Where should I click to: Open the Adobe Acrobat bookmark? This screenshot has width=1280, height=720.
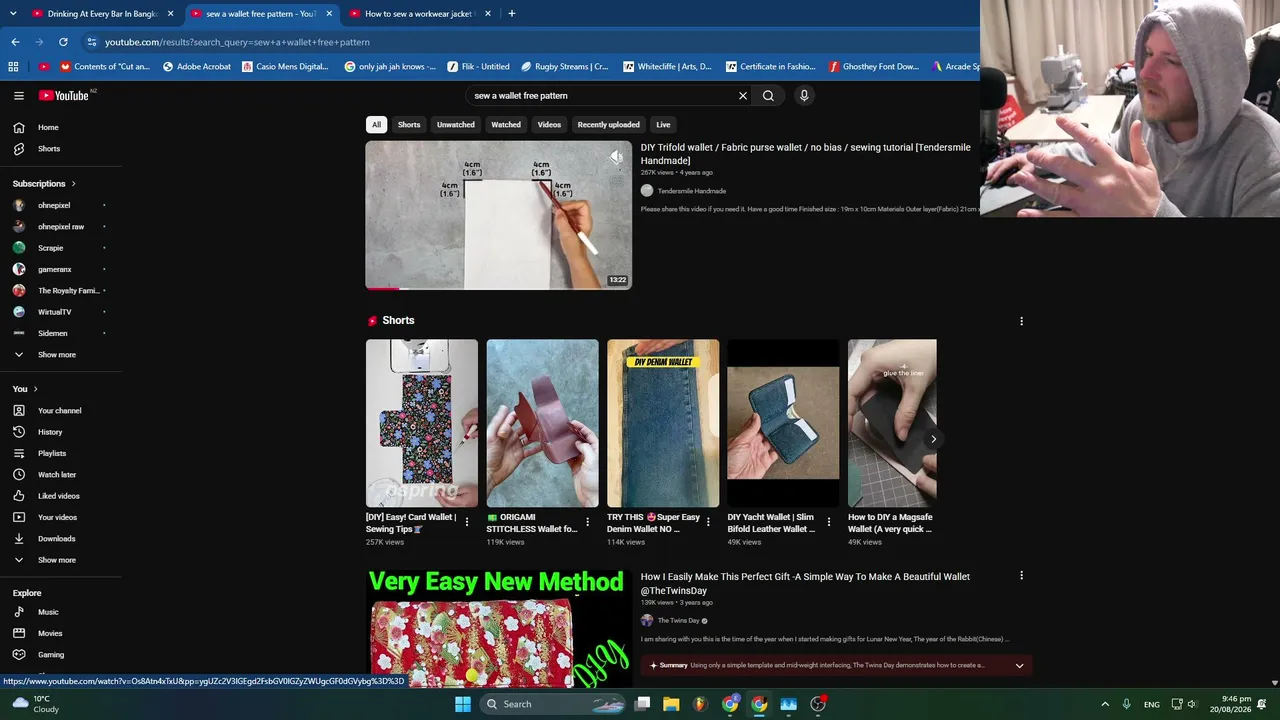coord(196,67)
